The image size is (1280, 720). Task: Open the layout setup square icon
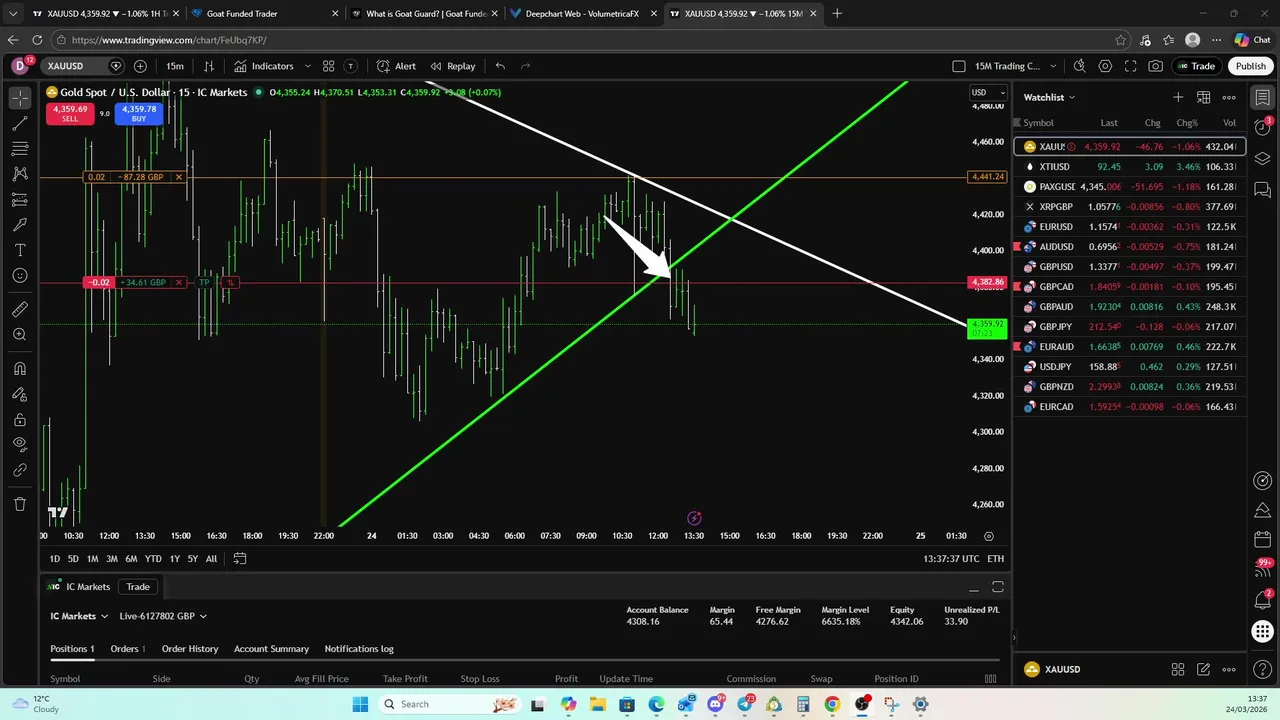pyautogui.click(x=959, y=66)
